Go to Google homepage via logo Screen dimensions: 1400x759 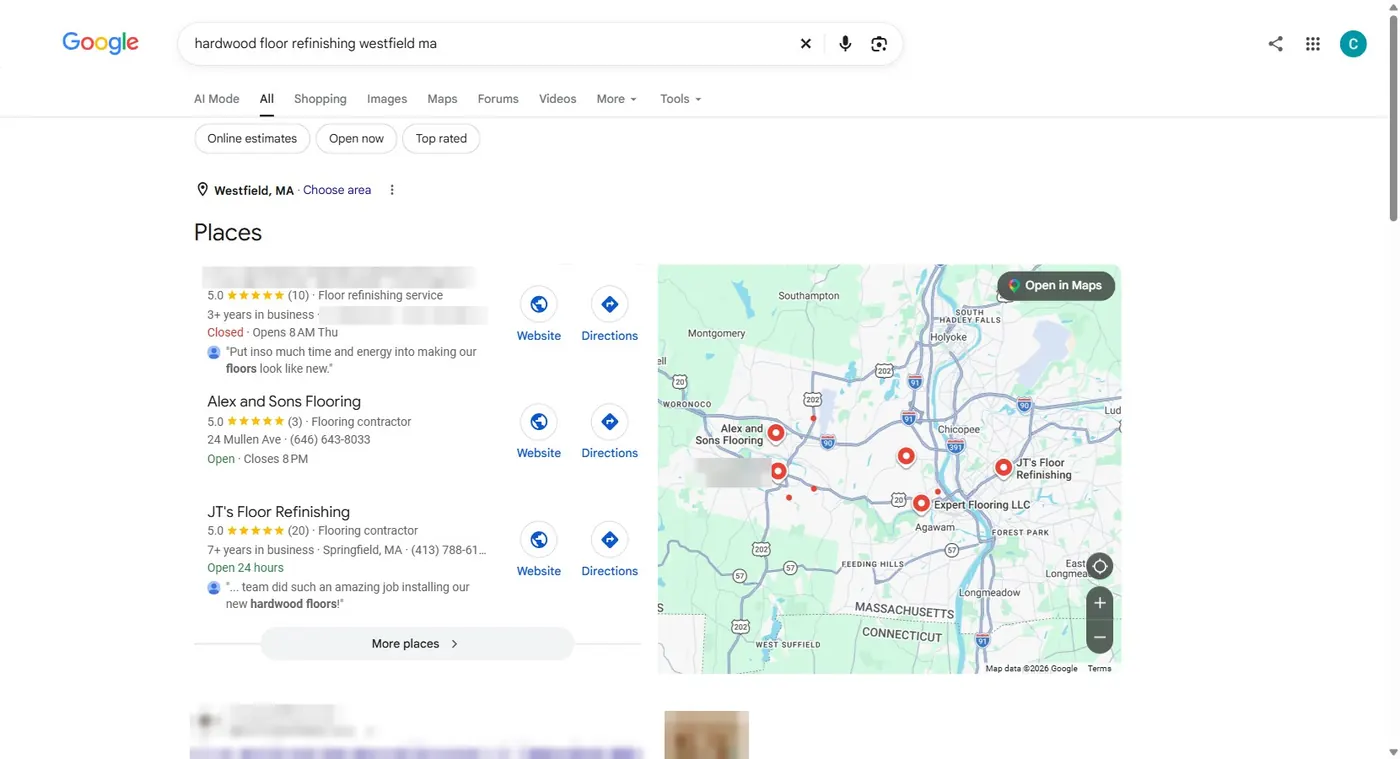[x=100, y=43]
